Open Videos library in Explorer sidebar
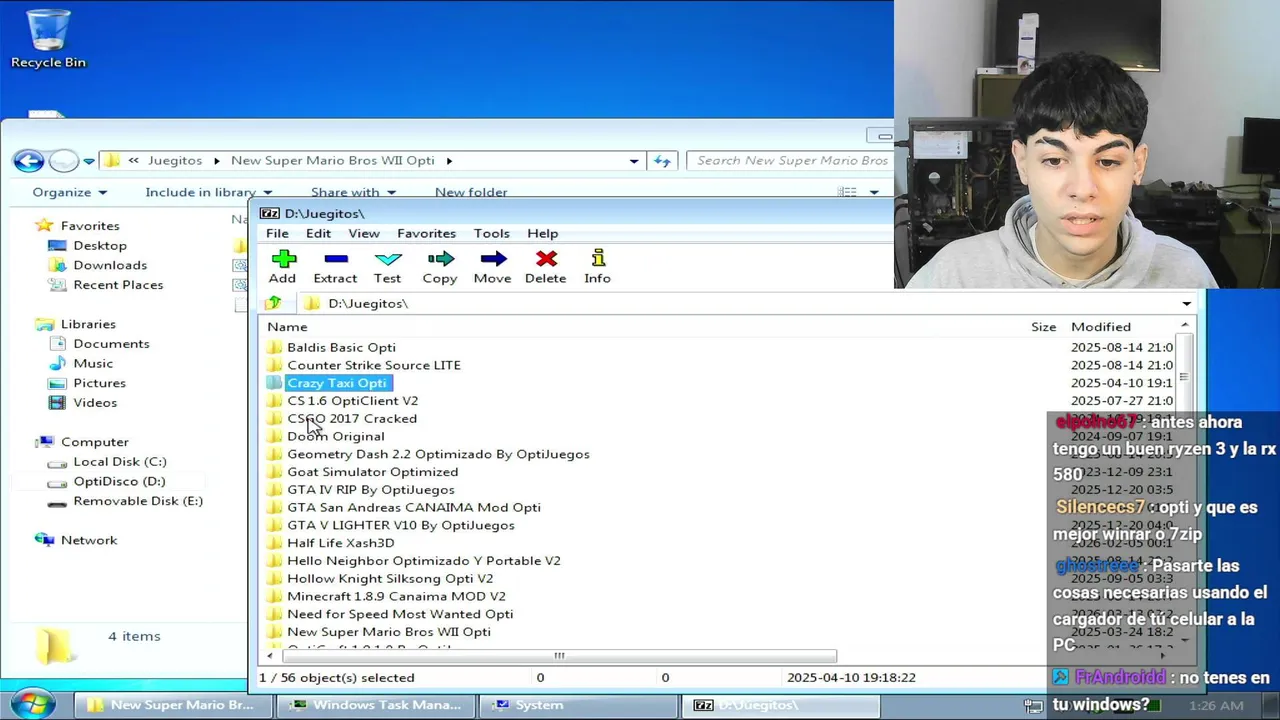Viewport: 1280px width, 720px height. [x=95, y=403]
